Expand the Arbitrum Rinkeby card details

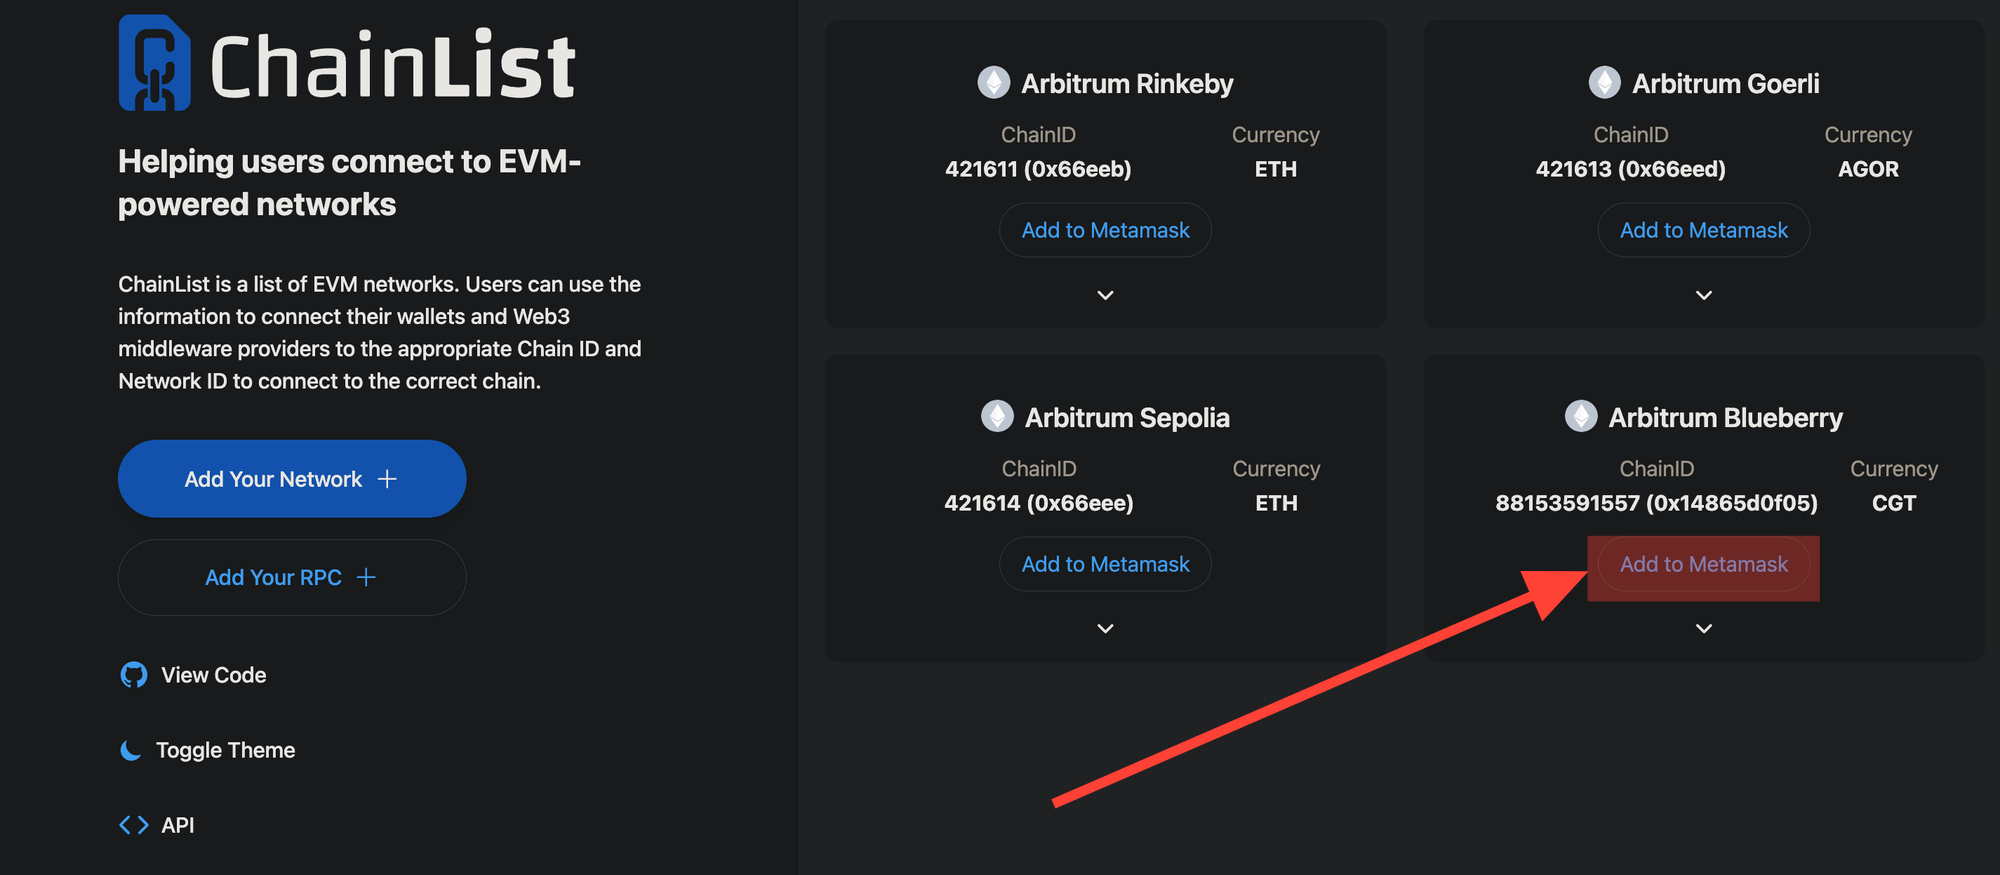[x=1105, y=295]
